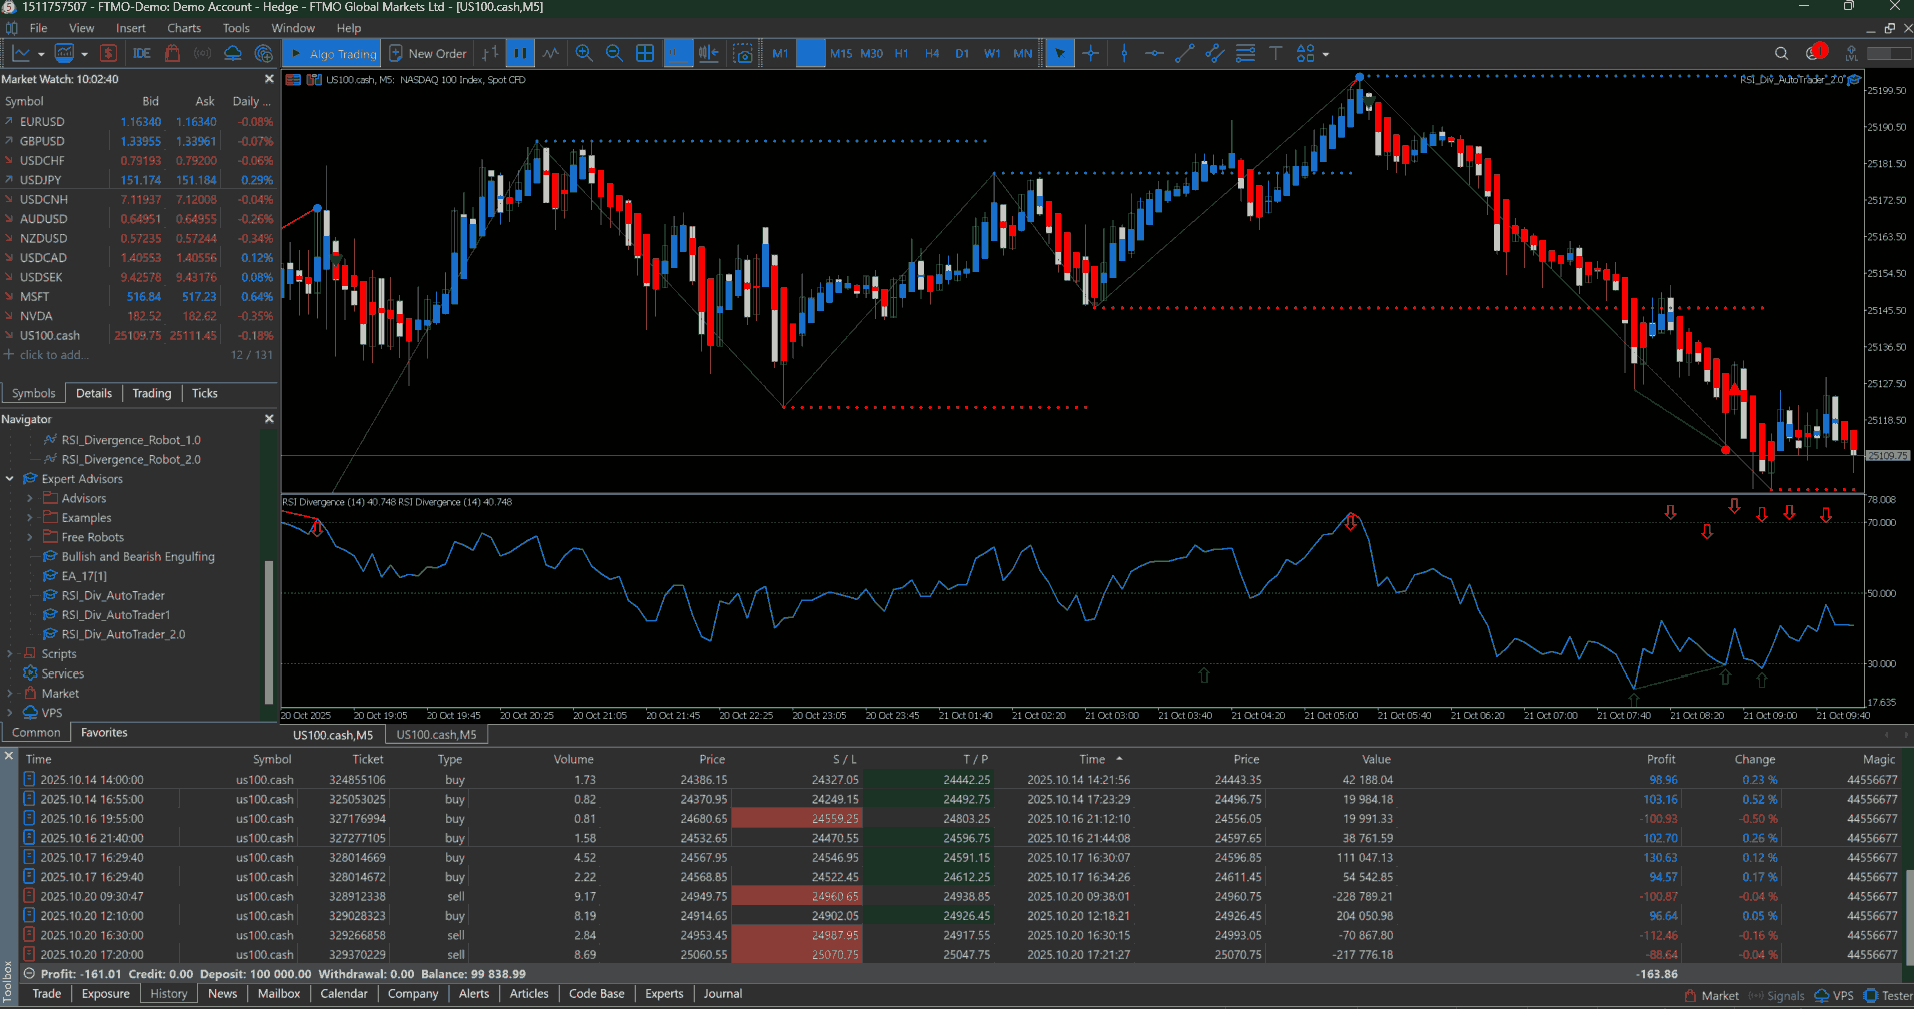Collapse the Expert Advisors tree node
Screen dimensions: 1914x1009
(x=9, y=478)
